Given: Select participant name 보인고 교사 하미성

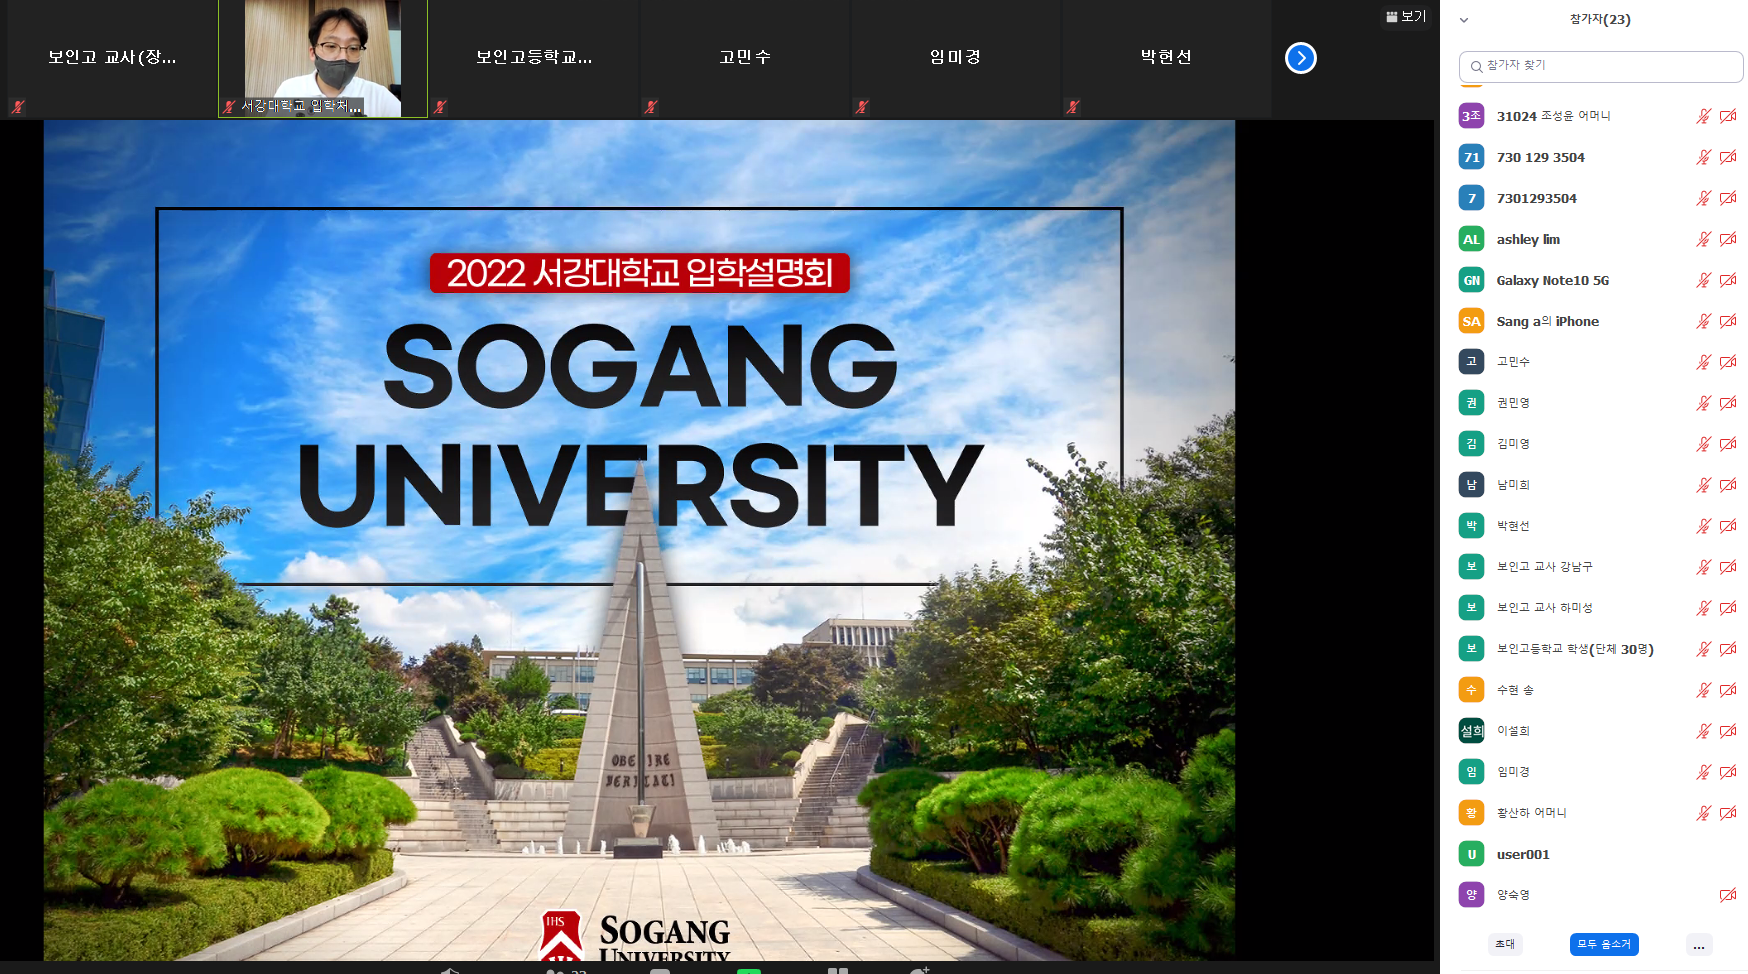Looking at the screenshot, I should [1544, 608].
